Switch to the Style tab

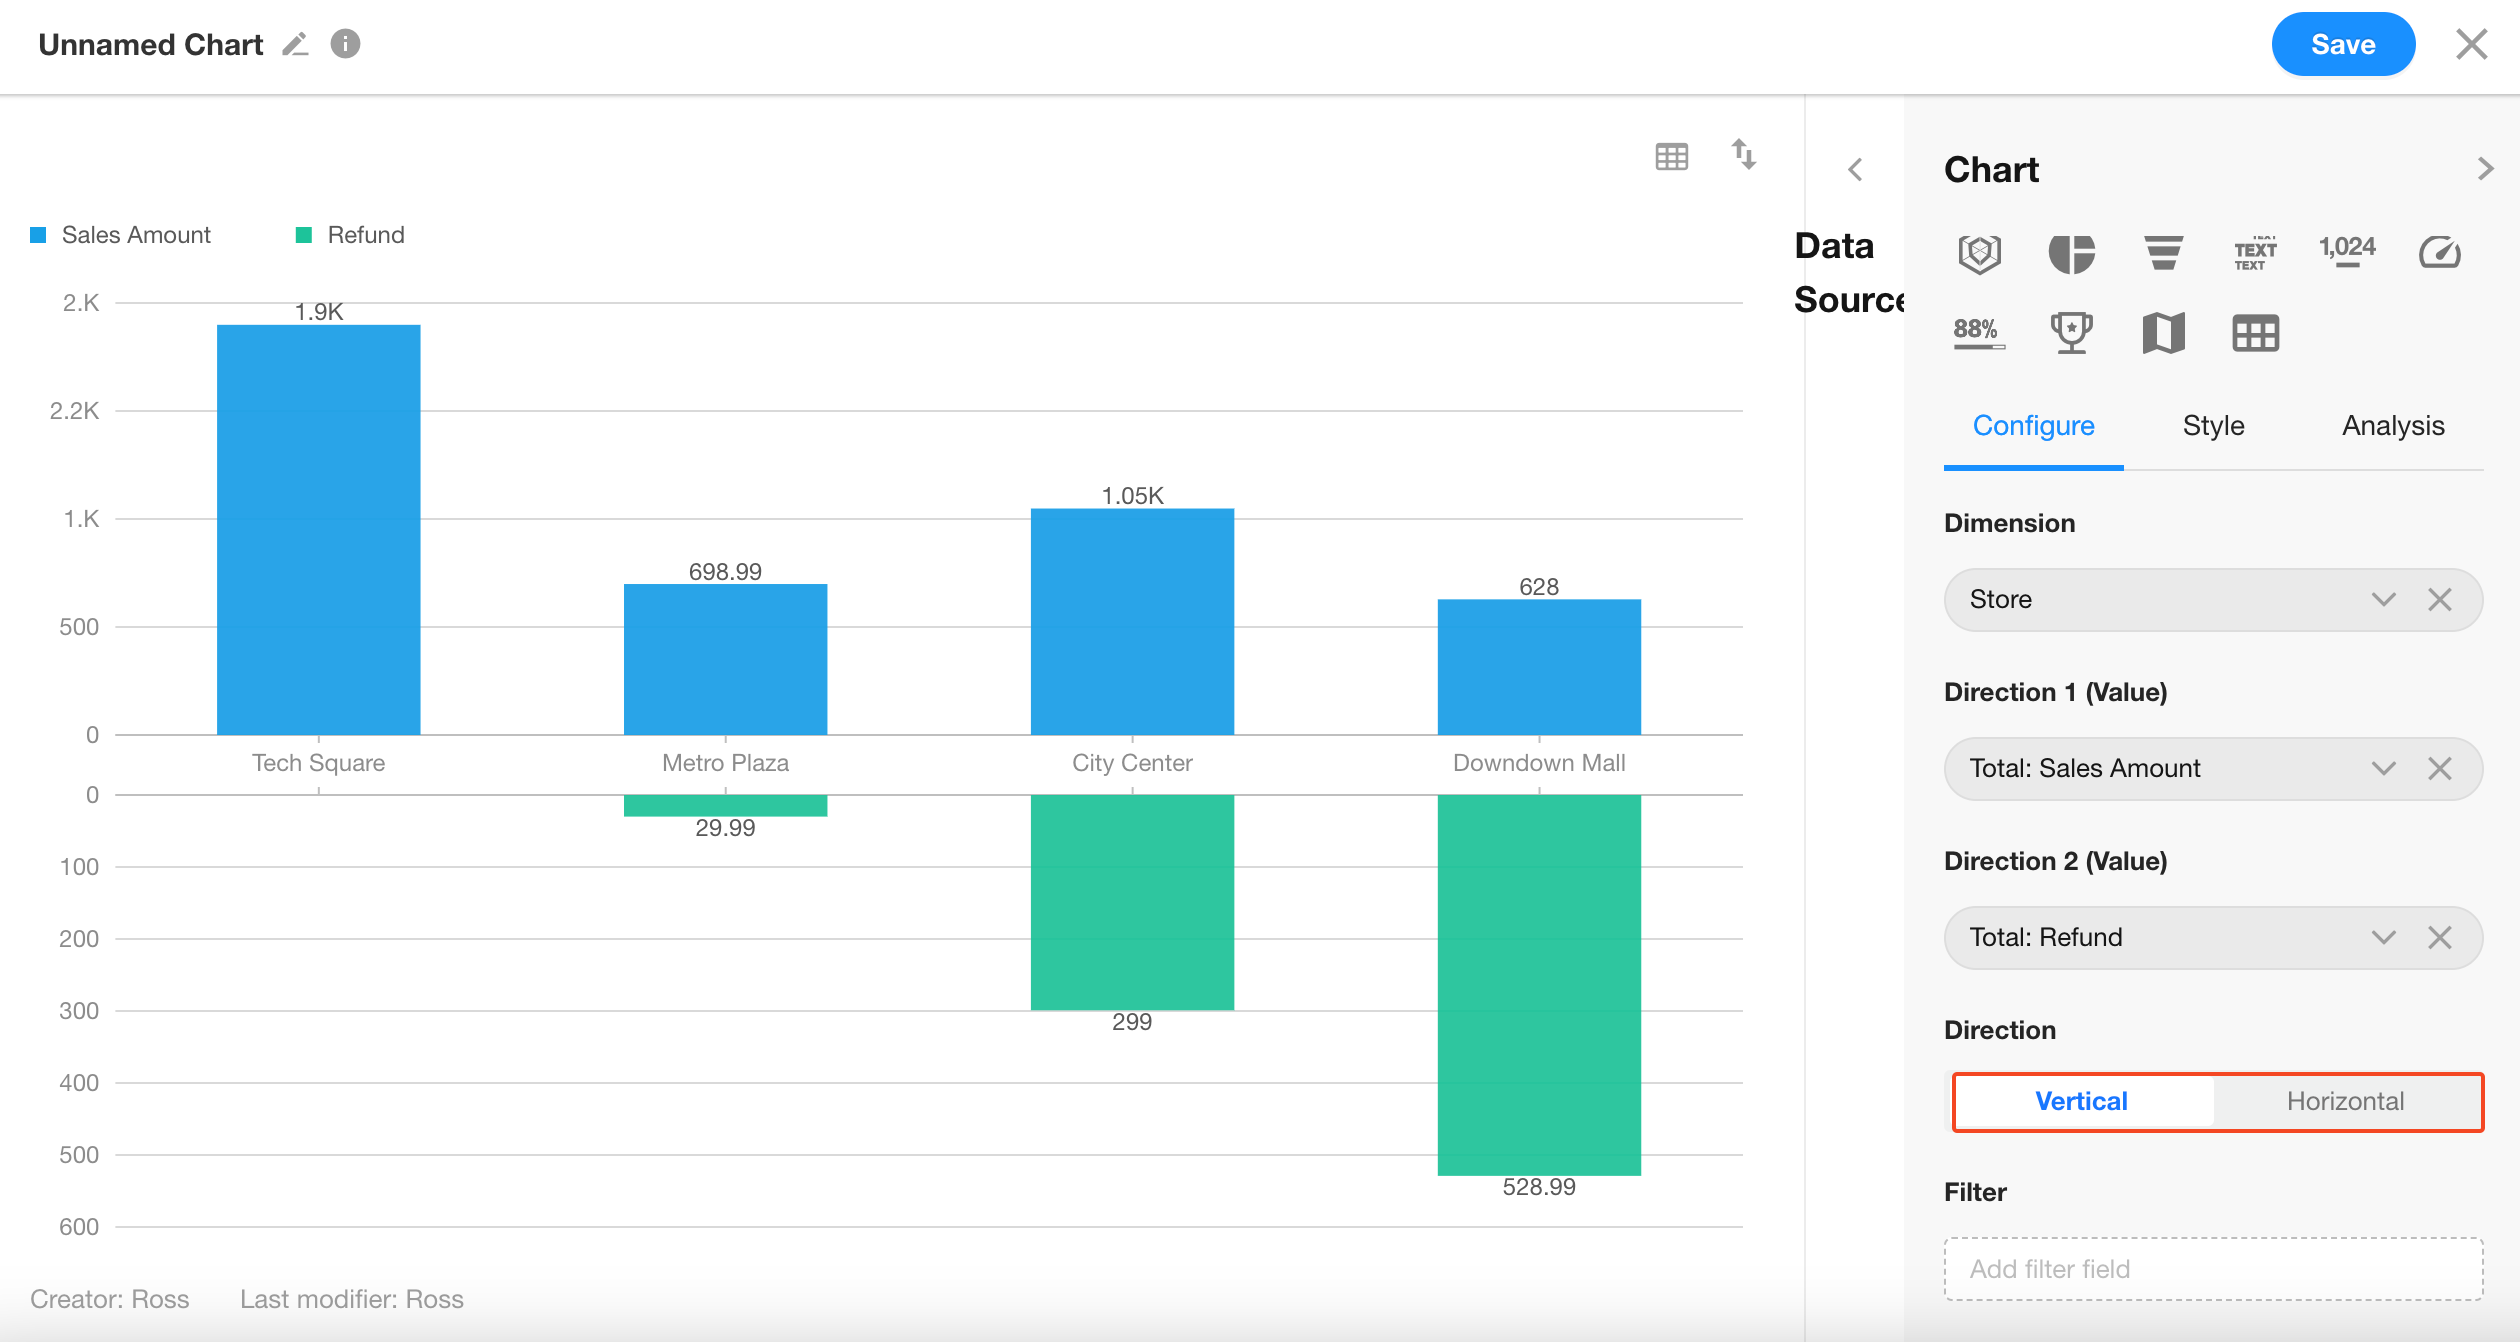coord(2213,426)
